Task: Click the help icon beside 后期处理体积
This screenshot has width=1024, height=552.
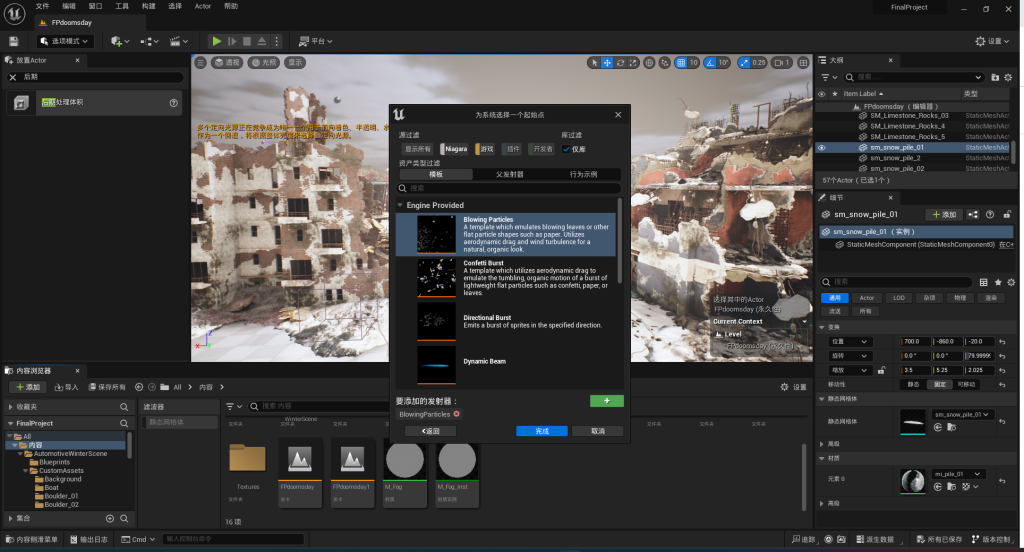Action: point(174,103)
